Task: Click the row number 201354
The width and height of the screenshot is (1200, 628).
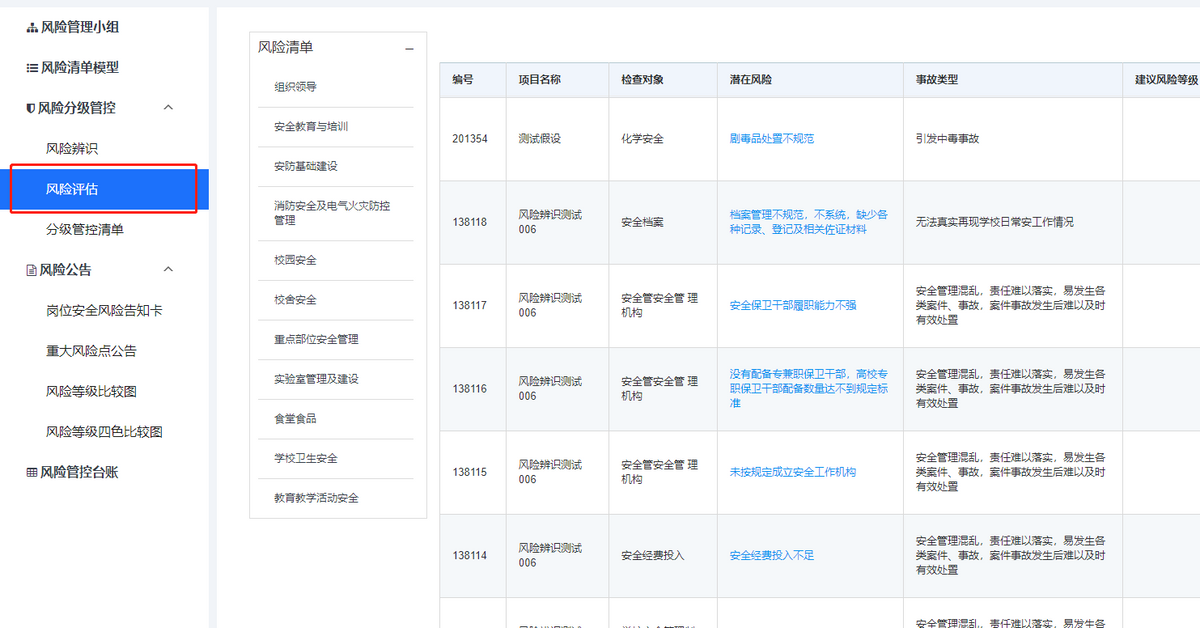Action: click(470, 139)
